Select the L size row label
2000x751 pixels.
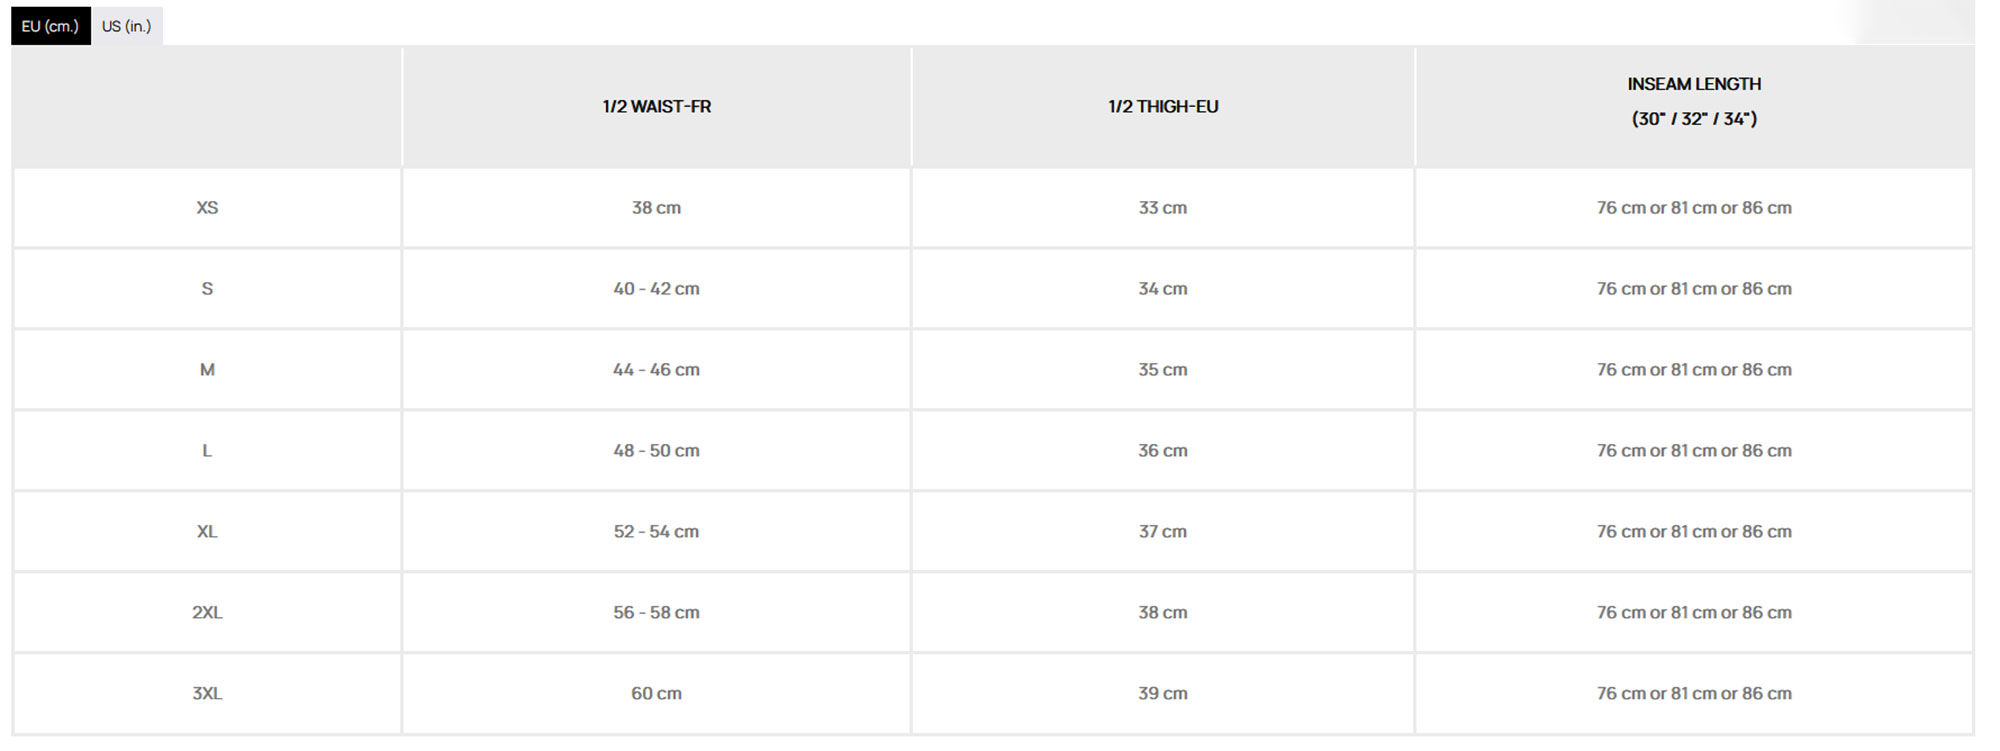[207, 451]
